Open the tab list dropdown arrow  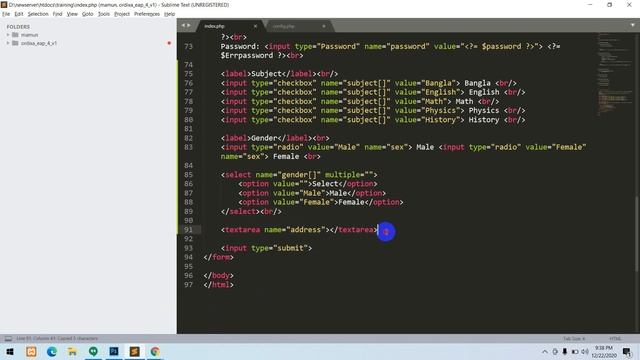pyautogui.click(x=632, y=25)
